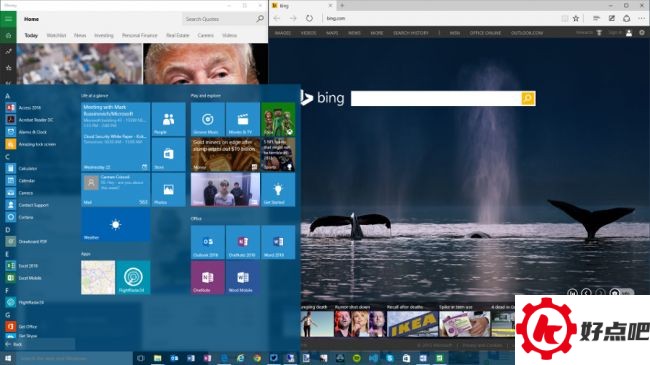This screenshot has height=365, width=650.
Task: Open the Mail tile with Carmen's message
Action: click(x=116, y=190)
